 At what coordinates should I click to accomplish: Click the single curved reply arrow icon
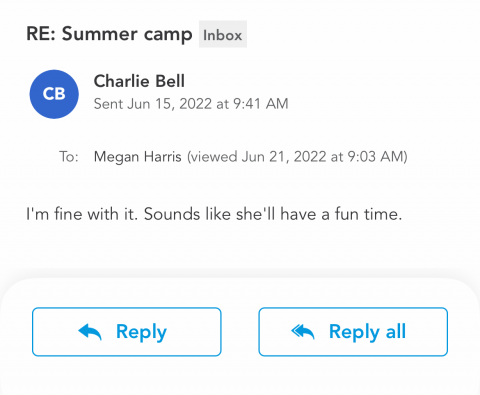90,332
